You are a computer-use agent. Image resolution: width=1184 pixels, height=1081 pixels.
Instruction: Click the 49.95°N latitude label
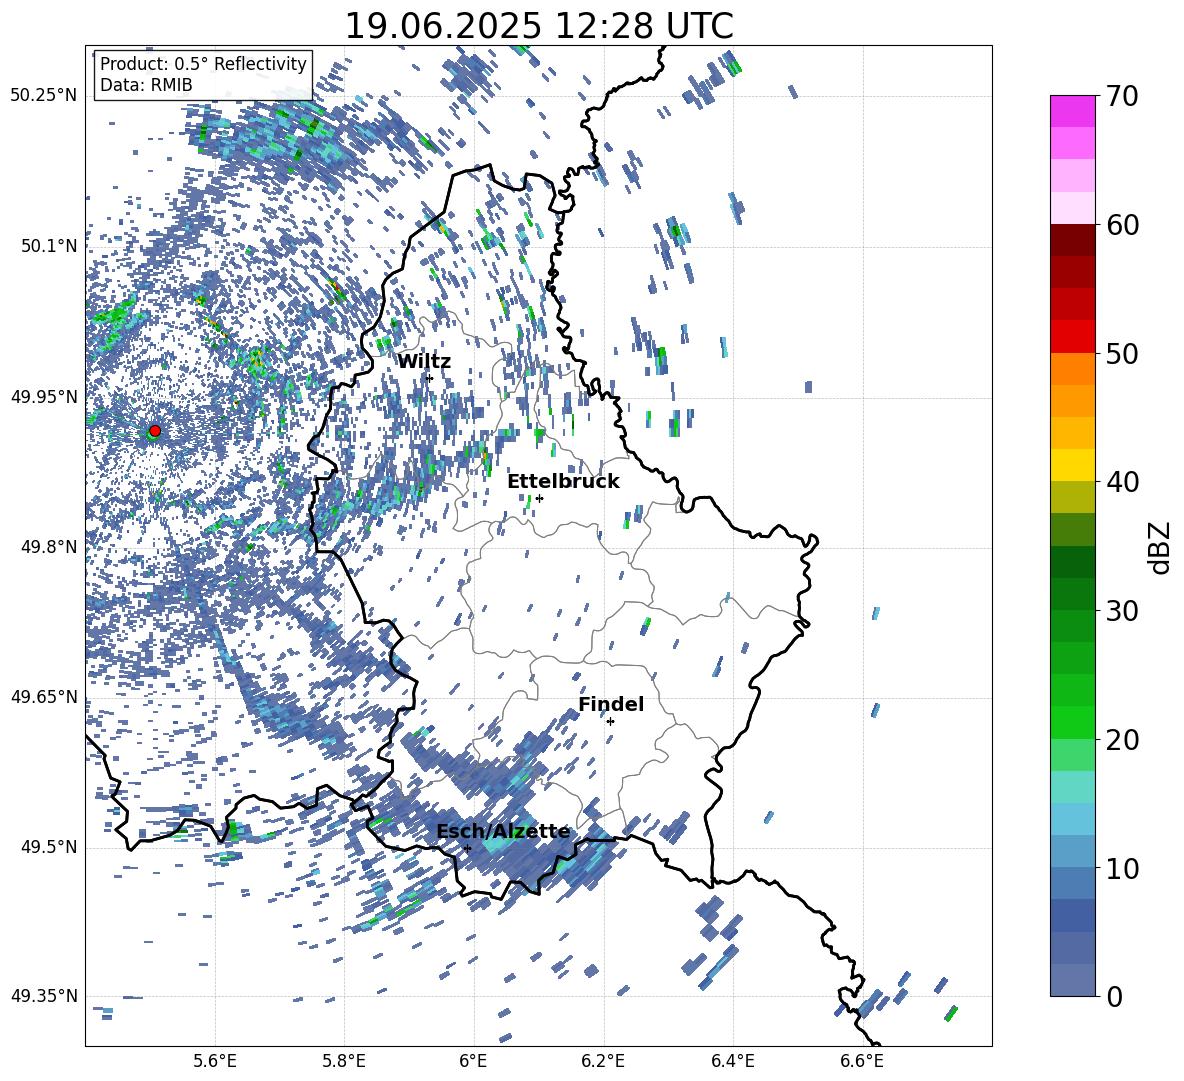(x=44, y=396)
